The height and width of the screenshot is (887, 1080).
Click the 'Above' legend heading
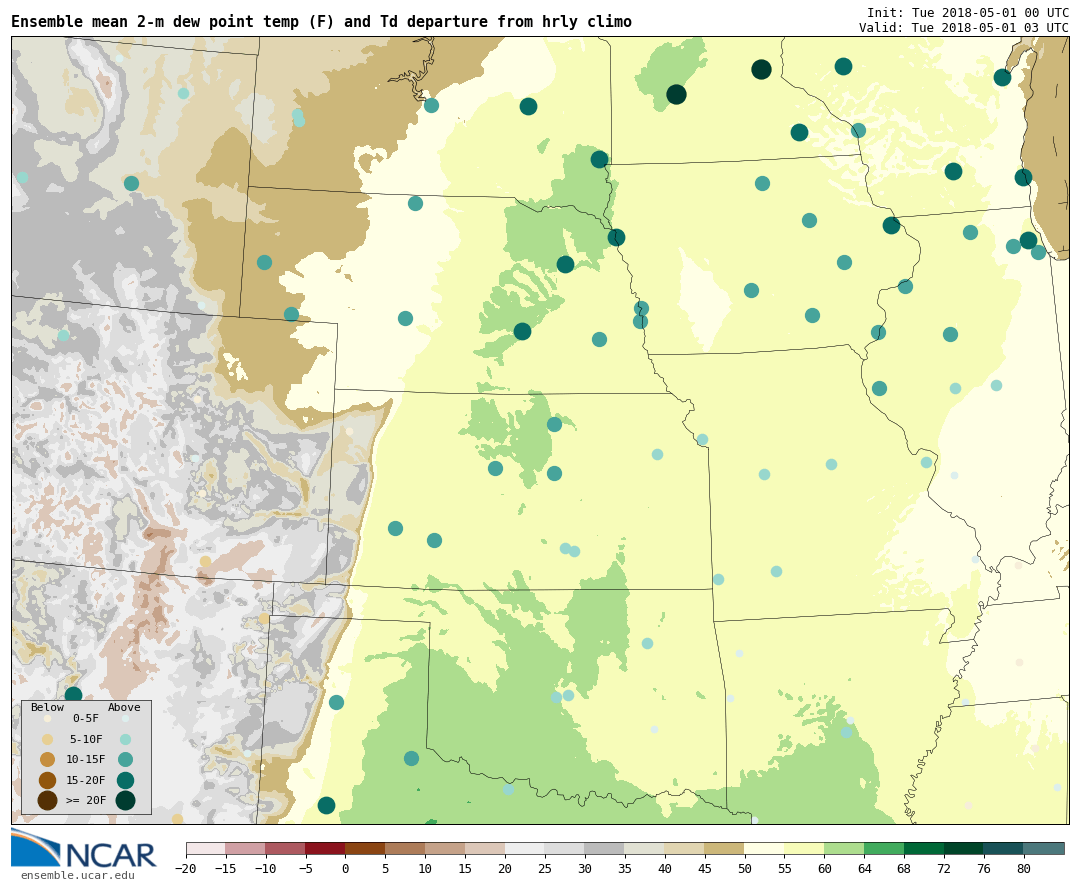pos(124,707)
